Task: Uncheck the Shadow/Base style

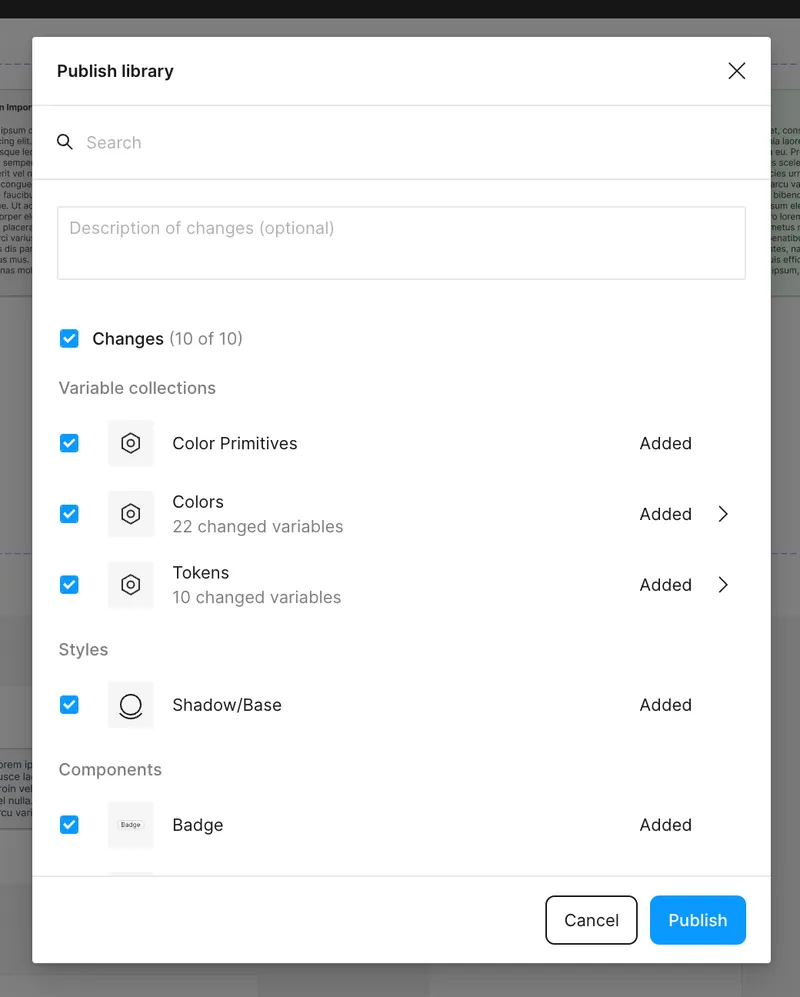Action: (x=69, y=704)
